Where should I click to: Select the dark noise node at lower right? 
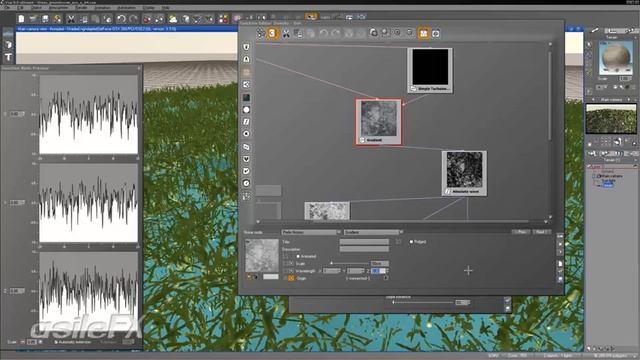coord(464,173)
